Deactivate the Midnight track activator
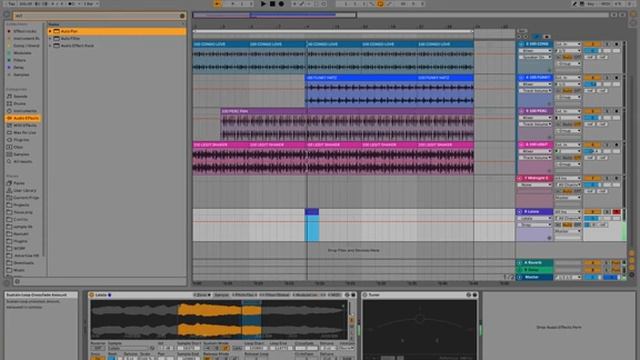640x360 pixels. point(592,178)
